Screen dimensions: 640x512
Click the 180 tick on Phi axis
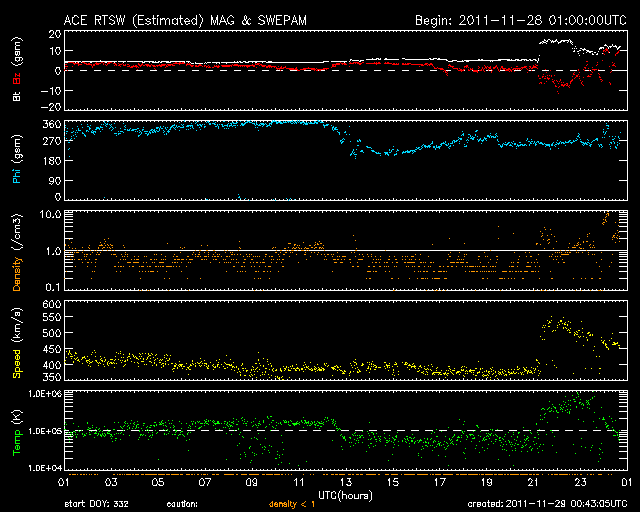click(x=52, y=160)
